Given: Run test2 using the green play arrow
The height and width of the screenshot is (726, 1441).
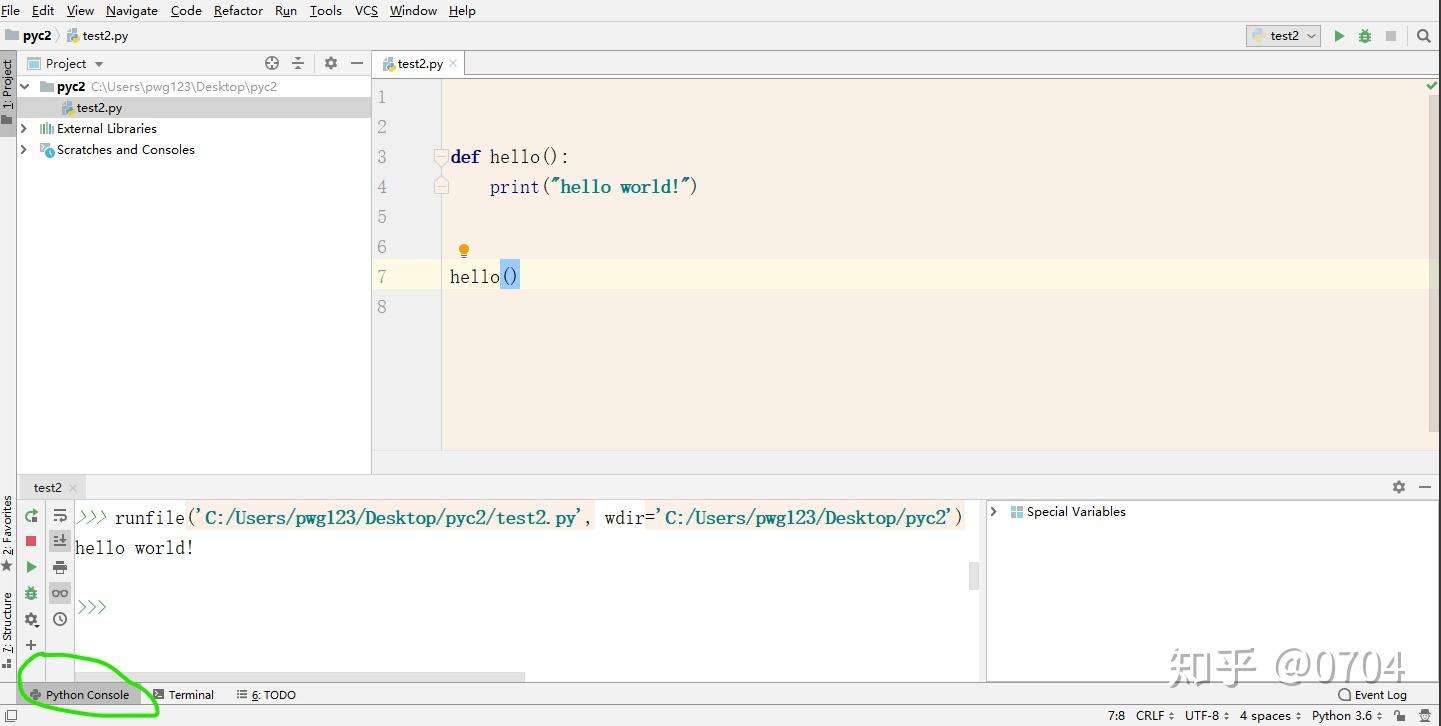Looking at the screenshot, I should [x=1339, y=35].
